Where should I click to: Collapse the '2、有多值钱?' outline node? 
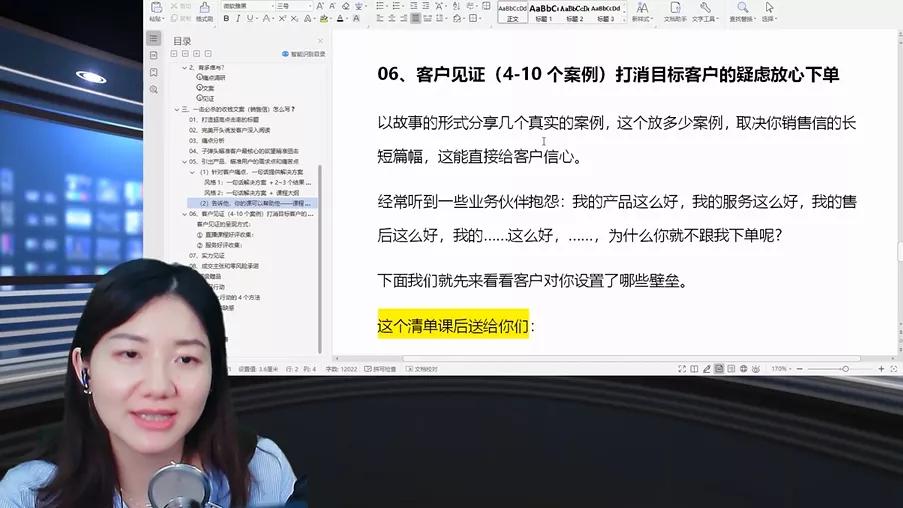pyautogui.click(x=184, y=67)
